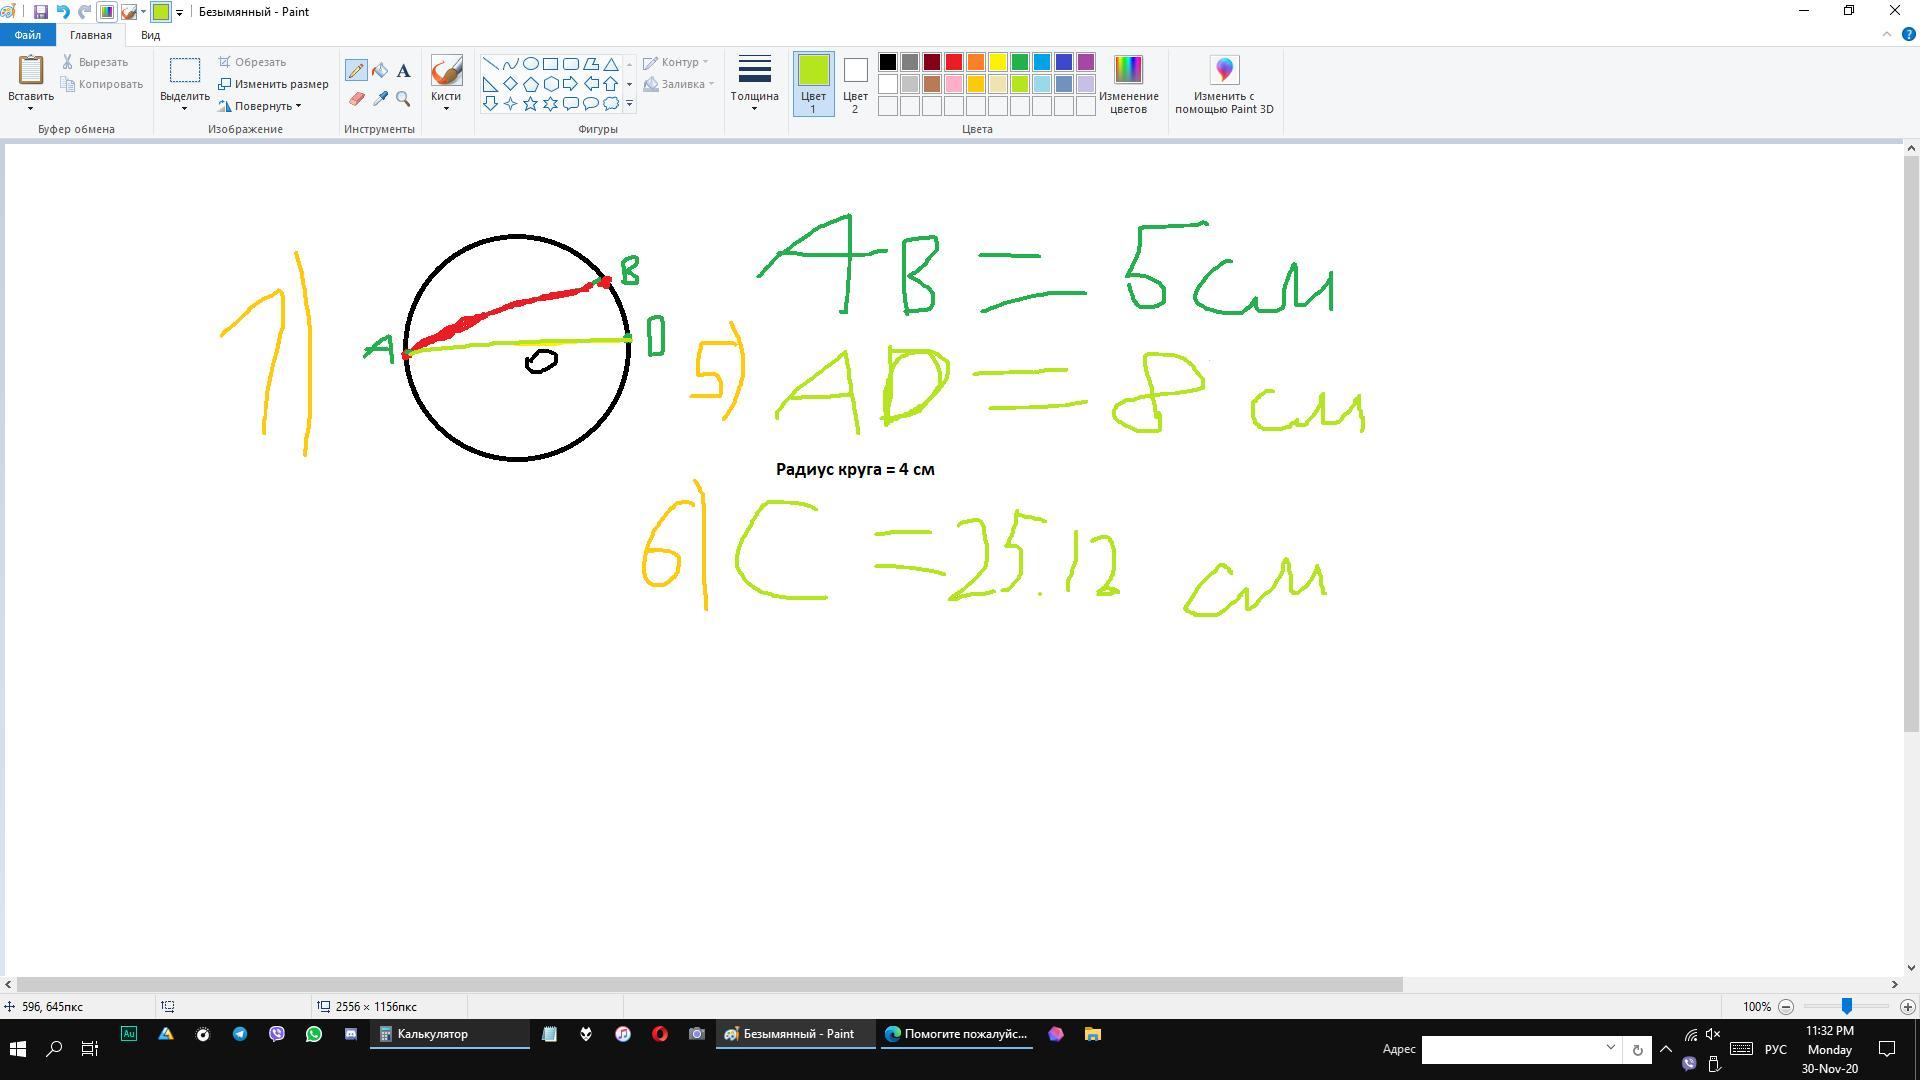The width and height of the screenshot is (1920, 1080).
Task: Select the Text tool
Action: [403, 70]
